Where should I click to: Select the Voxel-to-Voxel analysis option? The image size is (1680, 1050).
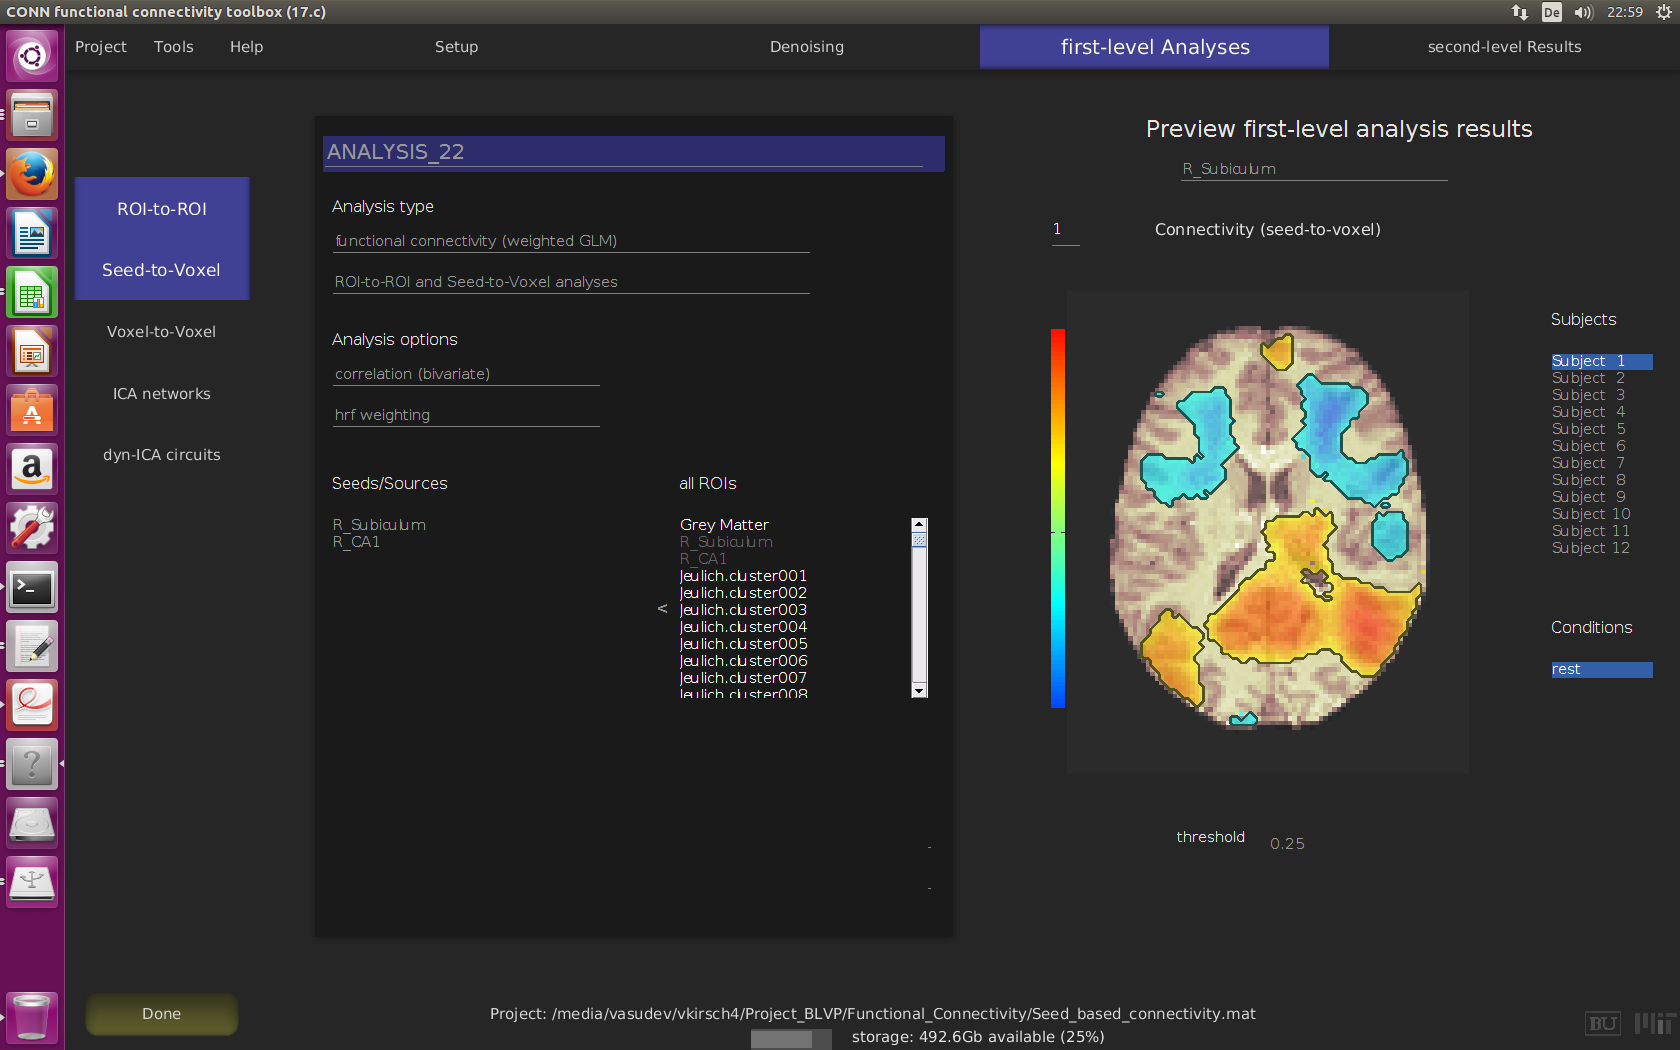tap(161, 332)
